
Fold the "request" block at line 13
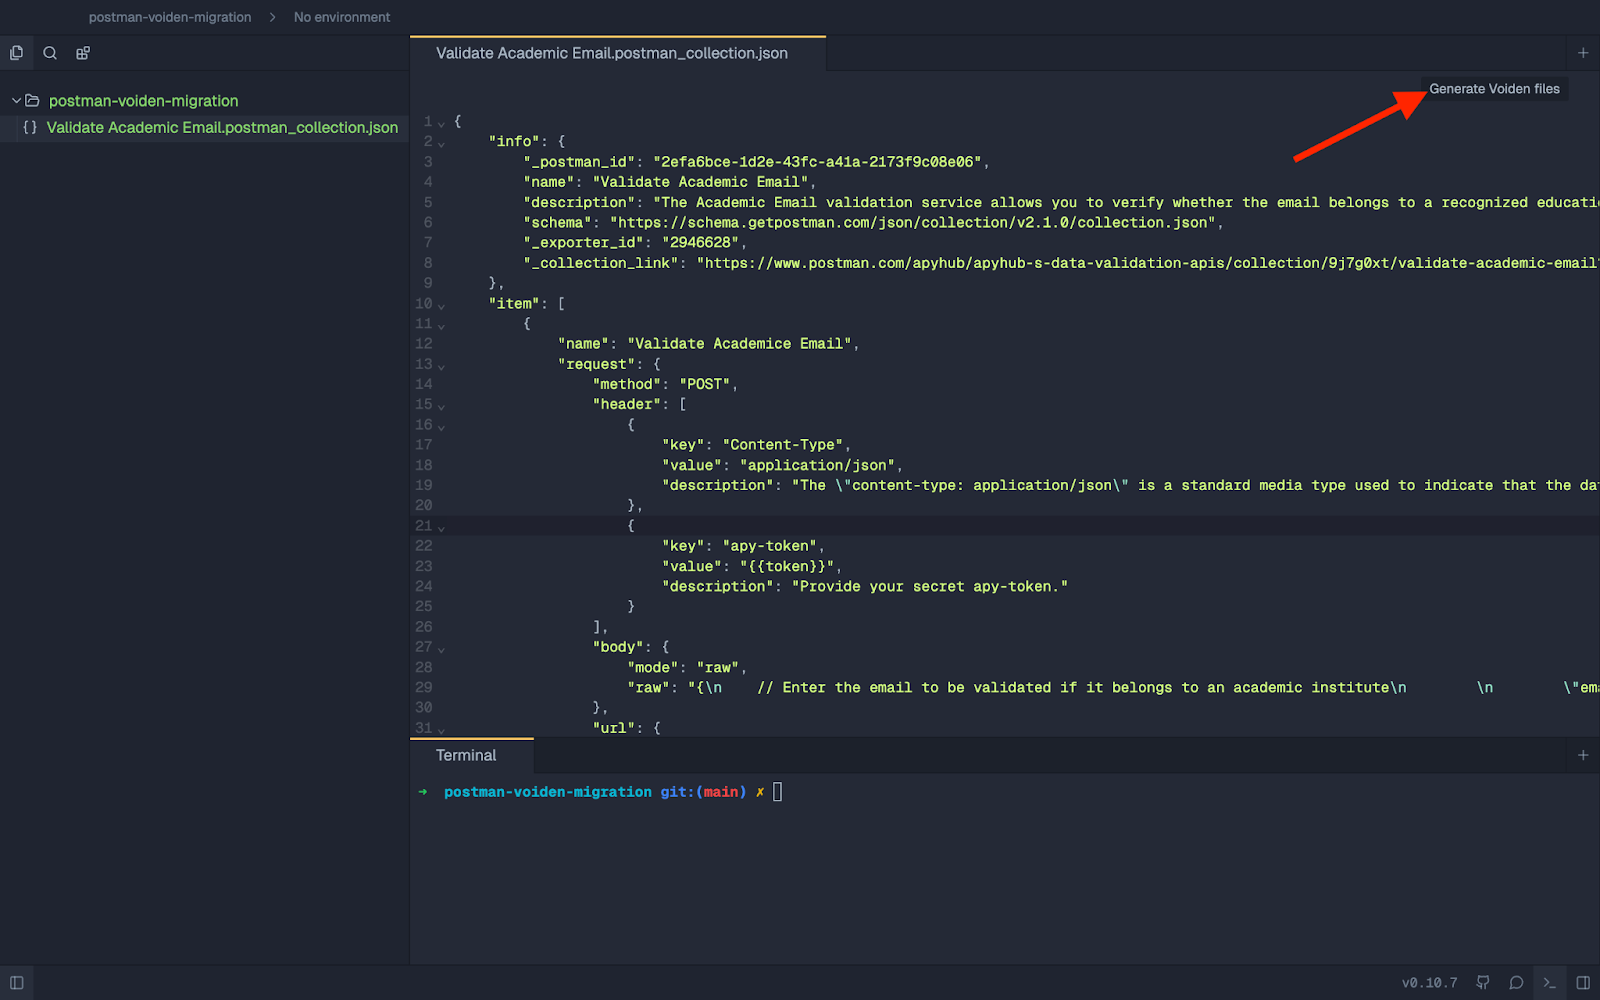[x=441, y=366]
